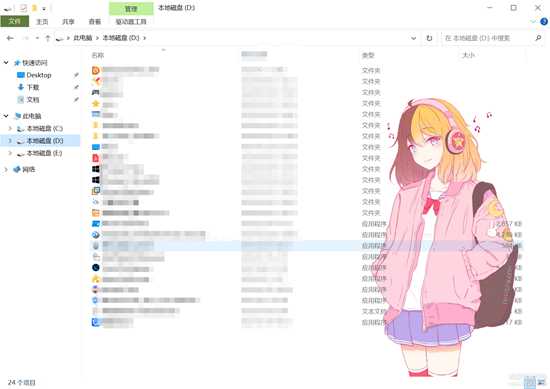Open Desktop in quick access
Image resolution: width=550 pixels, height=389 pixels.
tap(39, 75)
